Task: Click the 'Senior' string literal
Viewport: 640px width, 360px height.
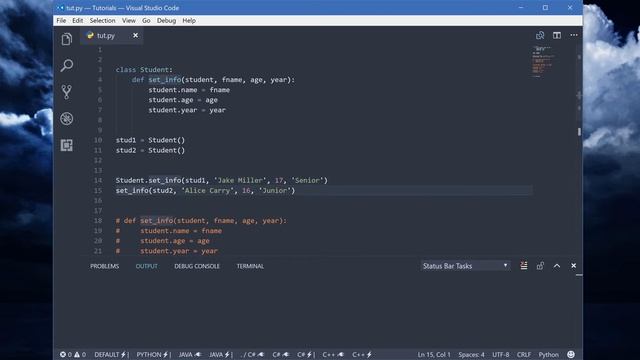Action: [307, 180]
